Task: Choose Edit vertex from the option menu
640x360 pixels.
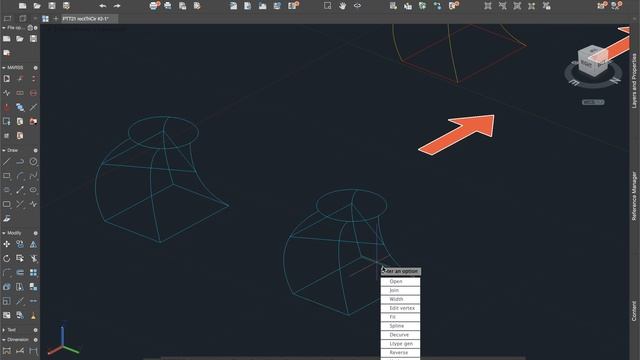Action: click(x=400, y=308)
